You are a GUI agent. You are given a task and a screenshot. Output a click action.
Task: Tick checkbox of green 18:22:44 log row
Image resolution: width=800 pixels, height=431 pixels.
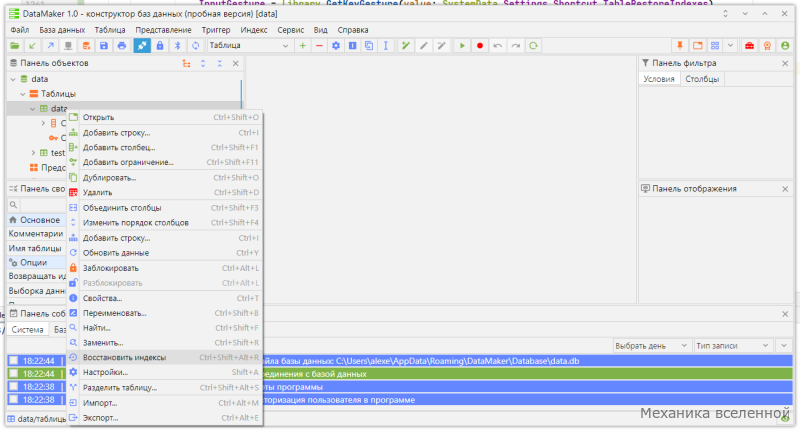[x=14, y=373]
